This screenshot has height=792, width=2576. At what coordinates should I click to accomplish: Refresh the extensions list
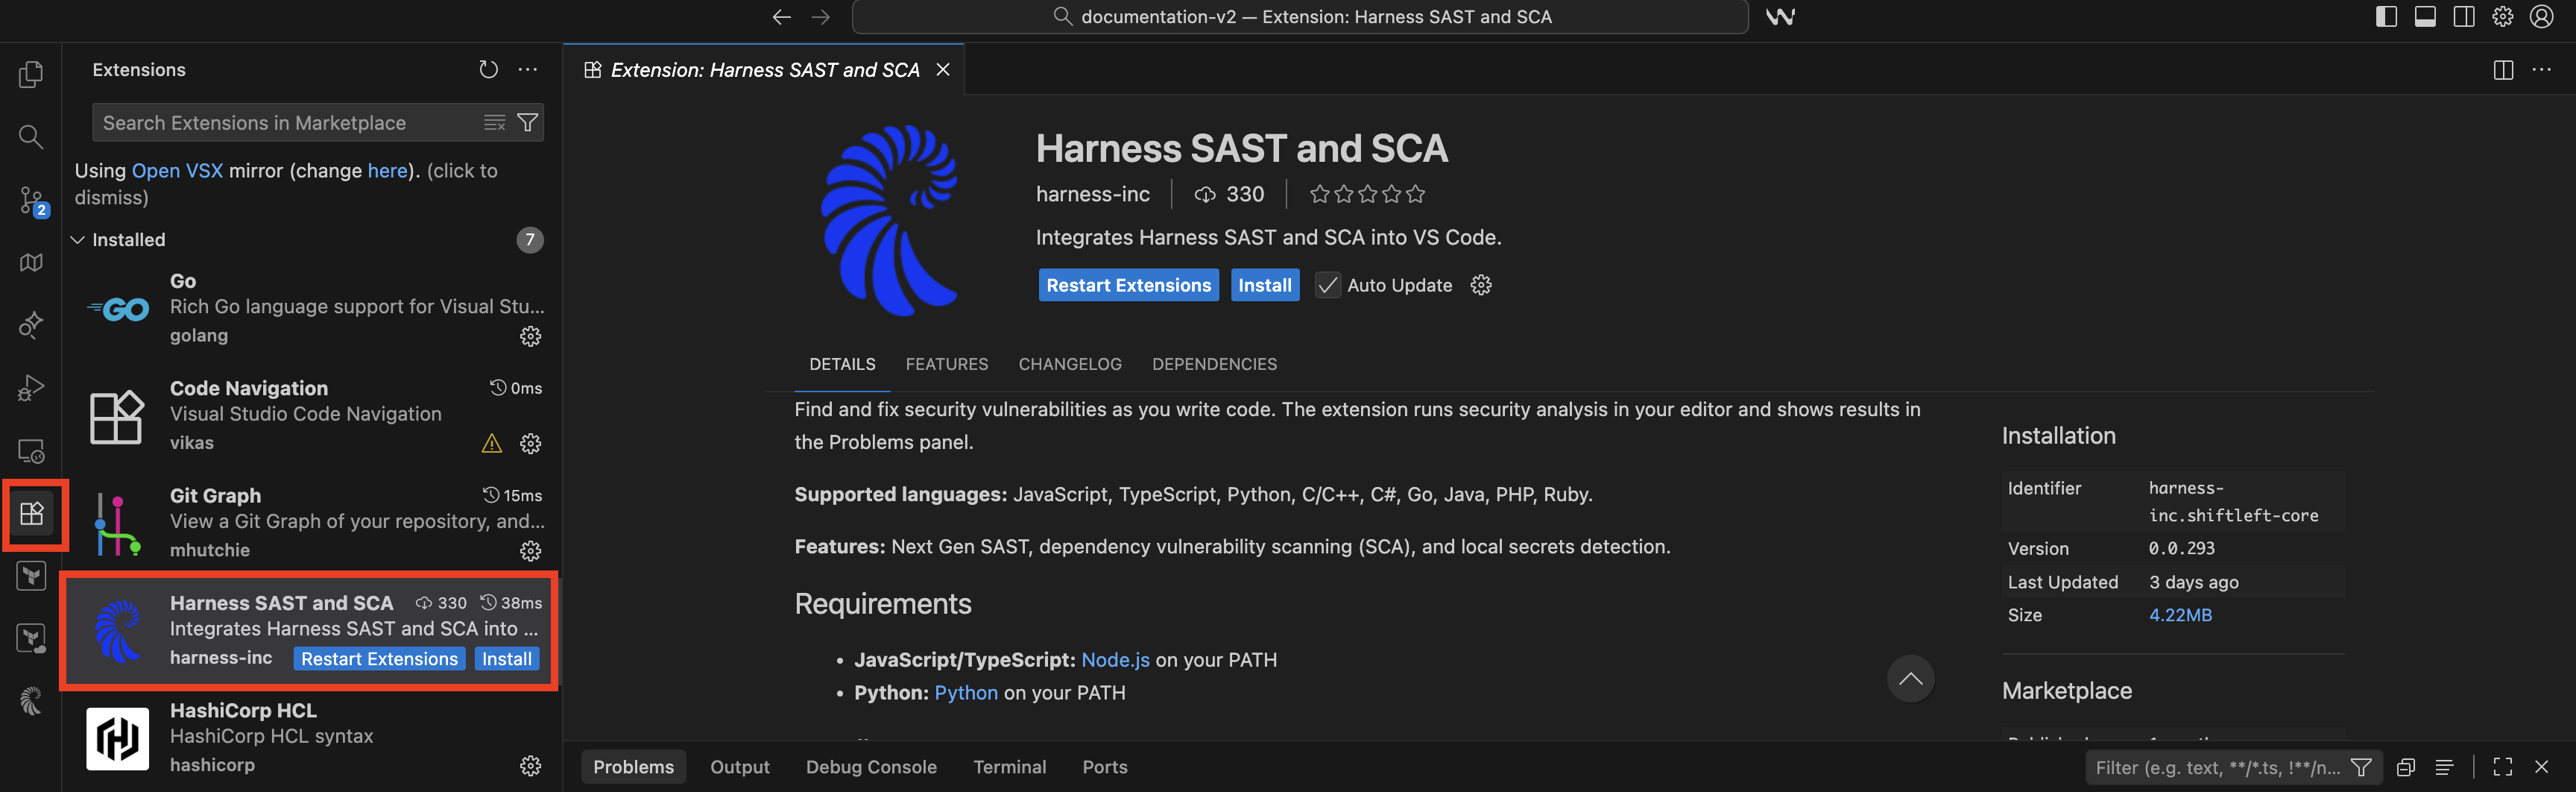[488, 70]
